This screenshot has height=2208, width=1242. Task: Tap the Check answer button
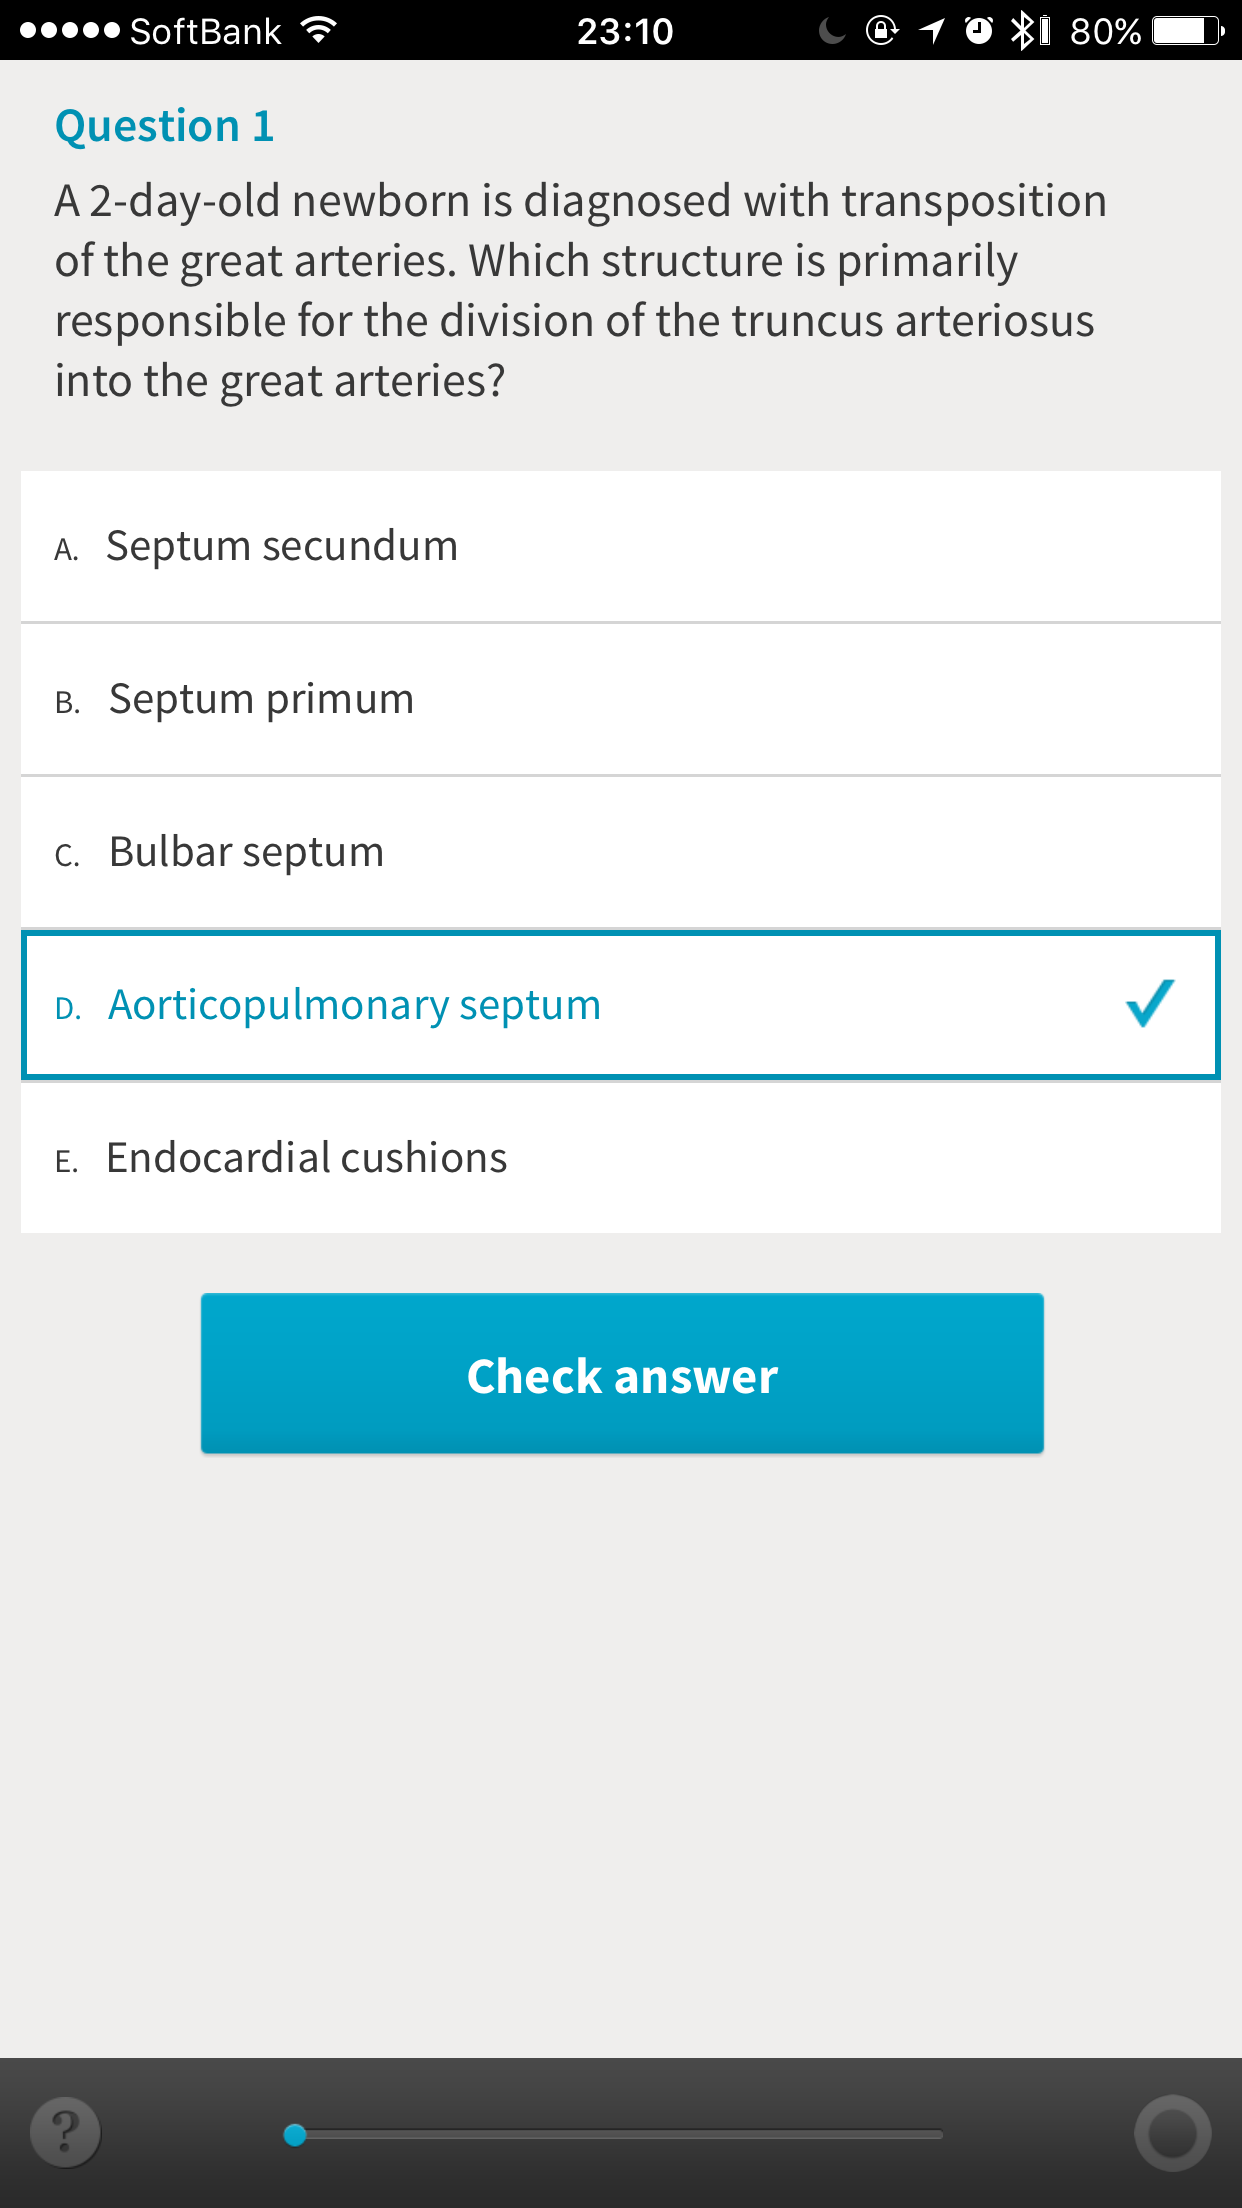point(622,1373)
